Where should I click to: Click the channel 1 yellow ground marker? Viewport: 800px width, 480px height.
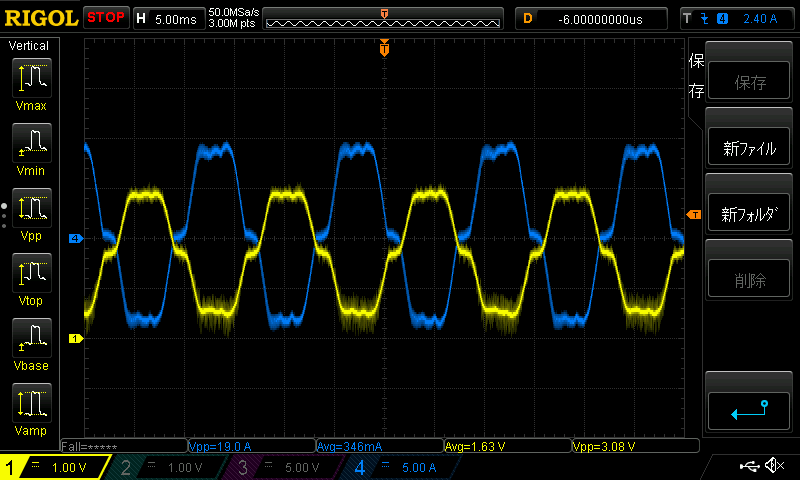(x=76, y=338)
